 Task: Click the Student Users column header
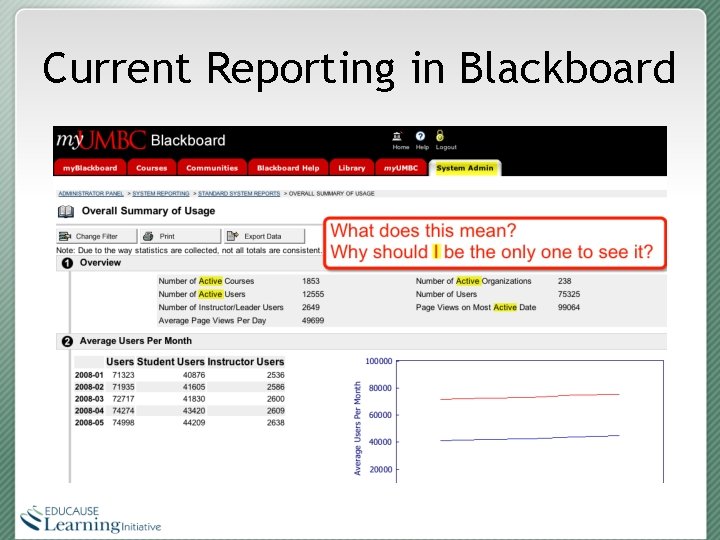pyautogui.click(x=171, y=362)
